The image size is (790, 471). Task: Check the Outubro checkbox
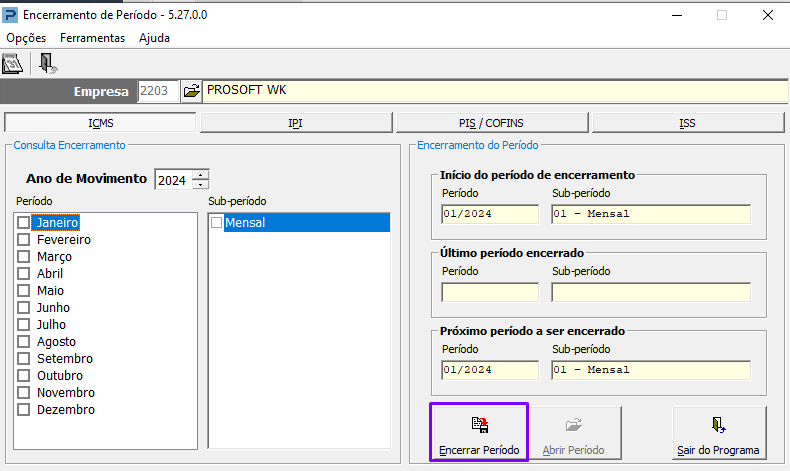click(x=23, y=376)
